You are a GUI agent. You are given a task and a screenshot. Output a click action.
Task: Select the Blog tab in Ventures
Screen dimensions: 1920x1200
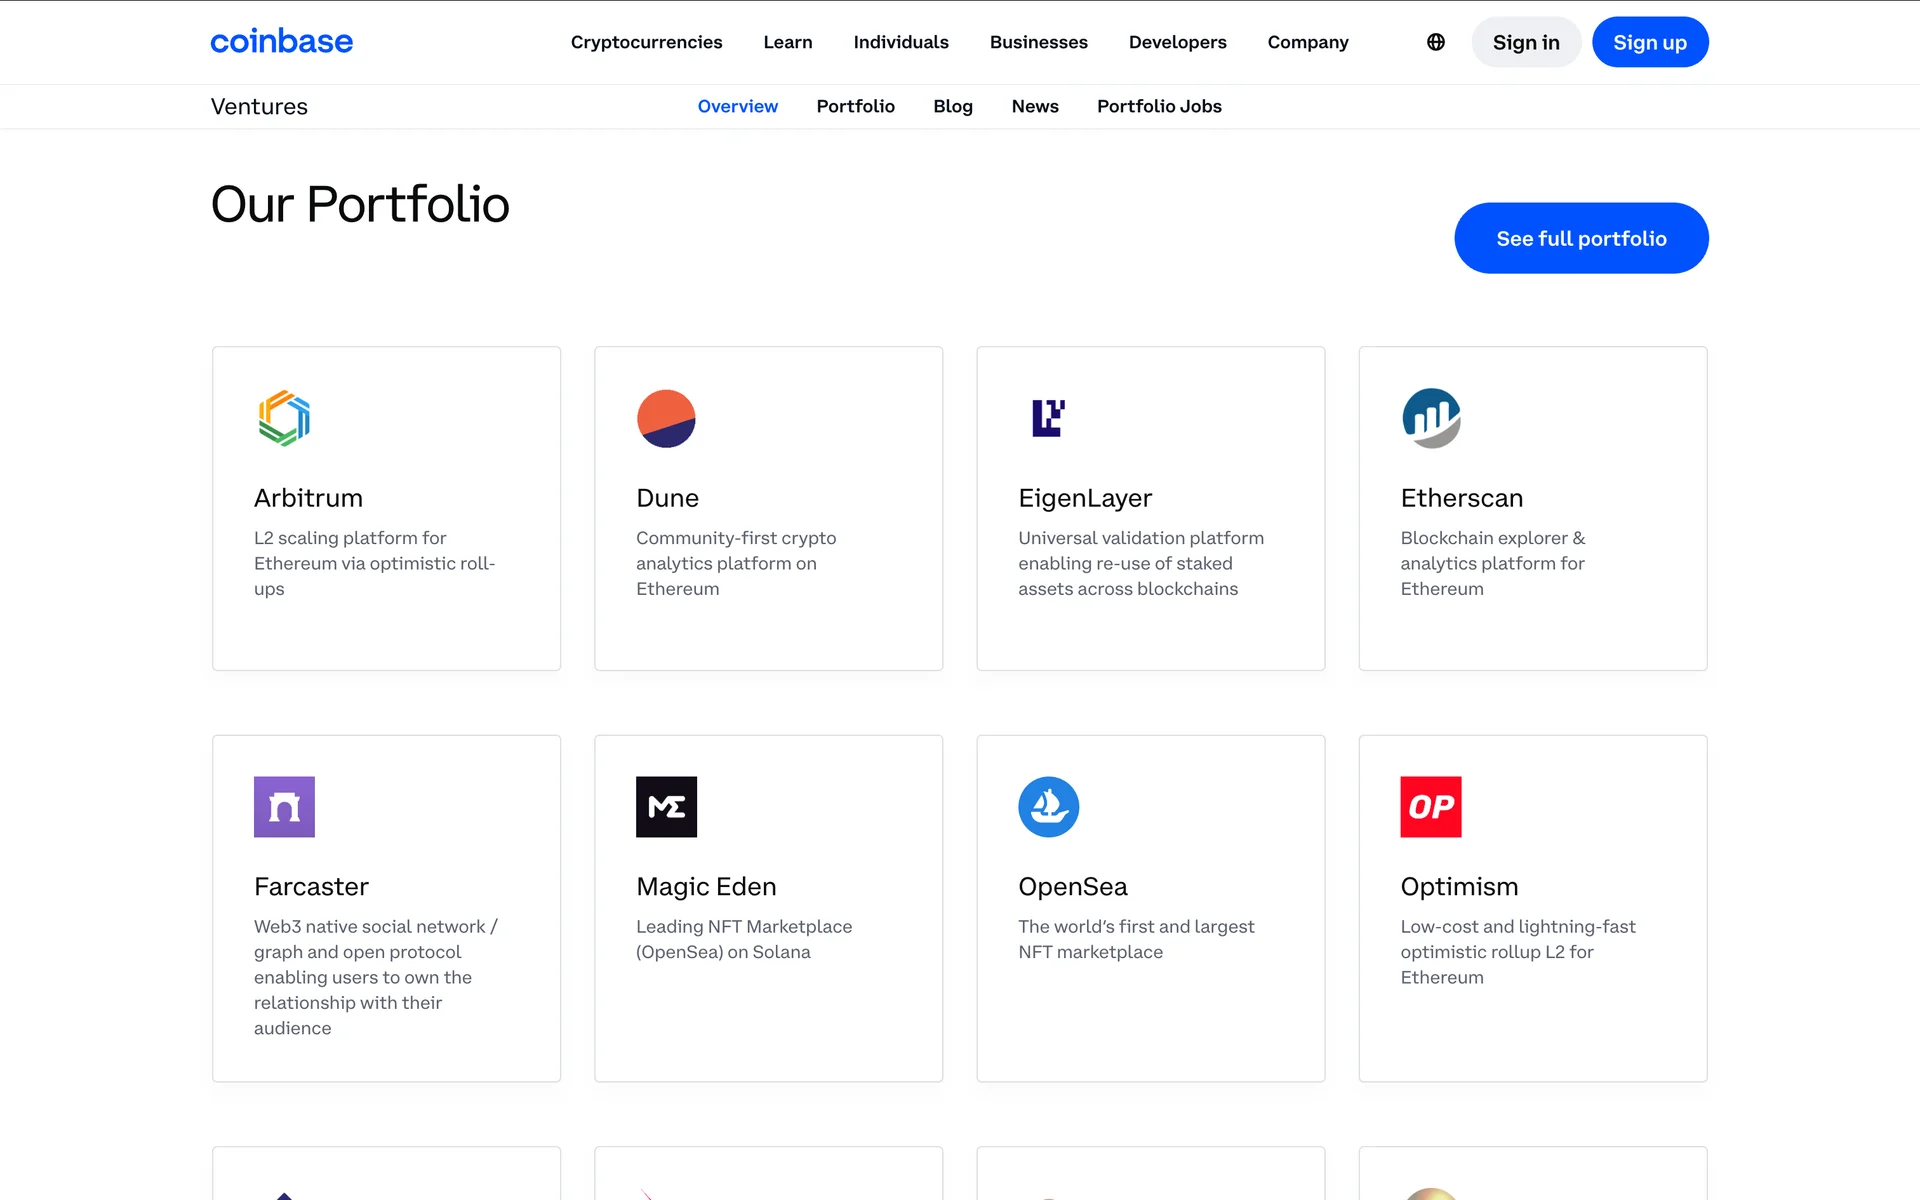tap(952, 106)
